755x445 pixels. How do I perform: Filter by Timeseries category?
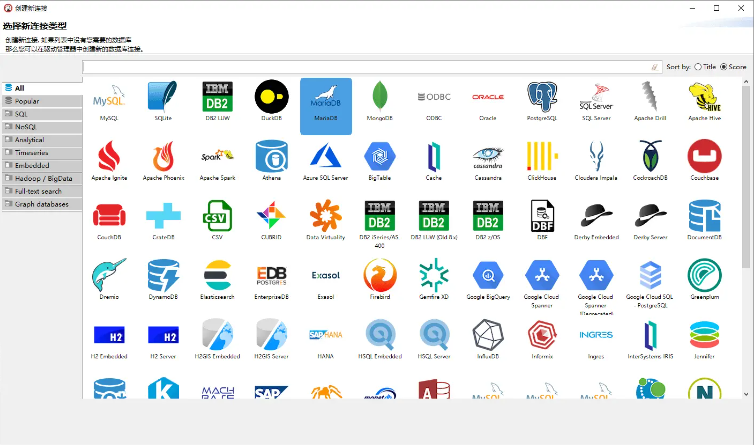coord(42,153)
